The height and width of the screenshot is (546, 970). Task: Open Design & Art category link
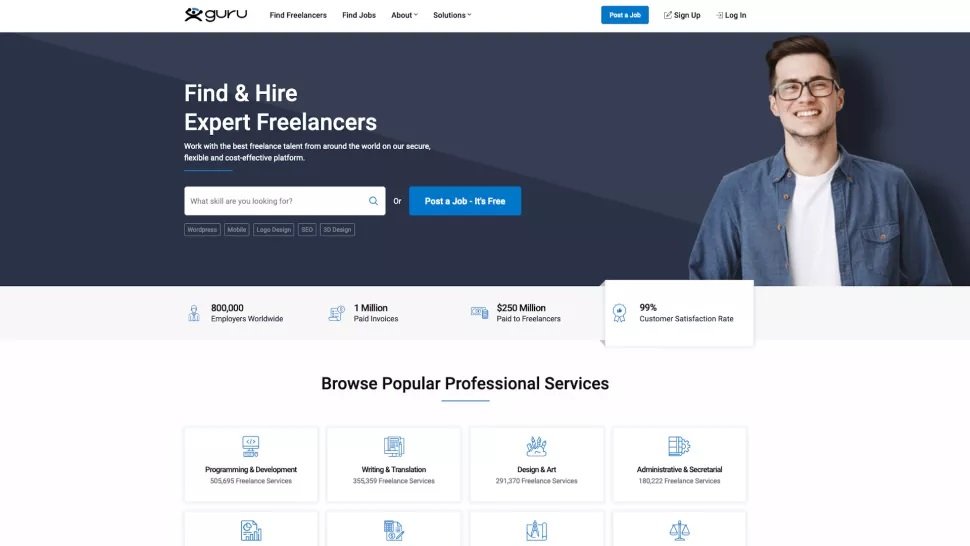pos(536,469)
